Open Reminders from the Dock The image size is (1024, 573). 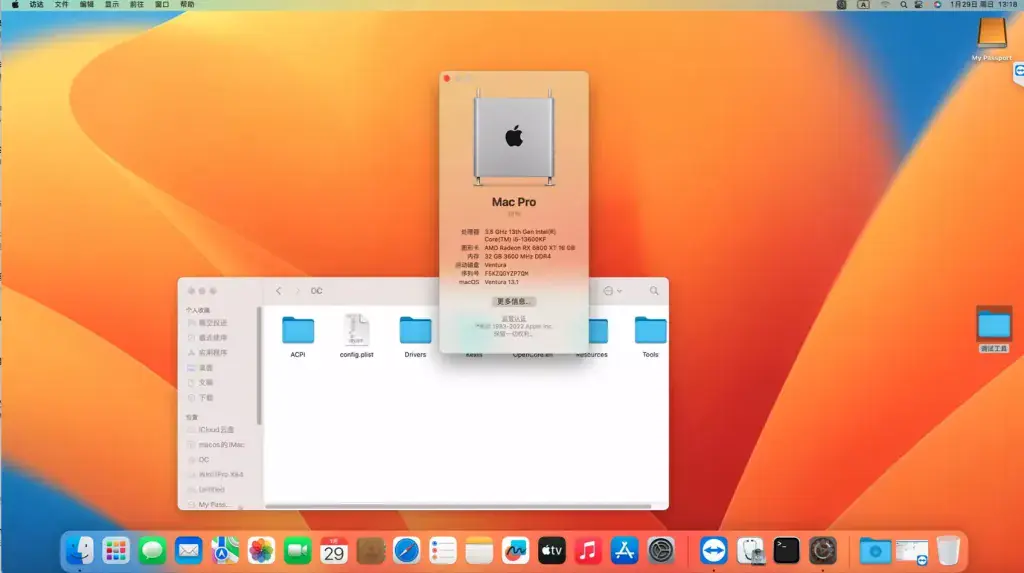coord(443,550)
